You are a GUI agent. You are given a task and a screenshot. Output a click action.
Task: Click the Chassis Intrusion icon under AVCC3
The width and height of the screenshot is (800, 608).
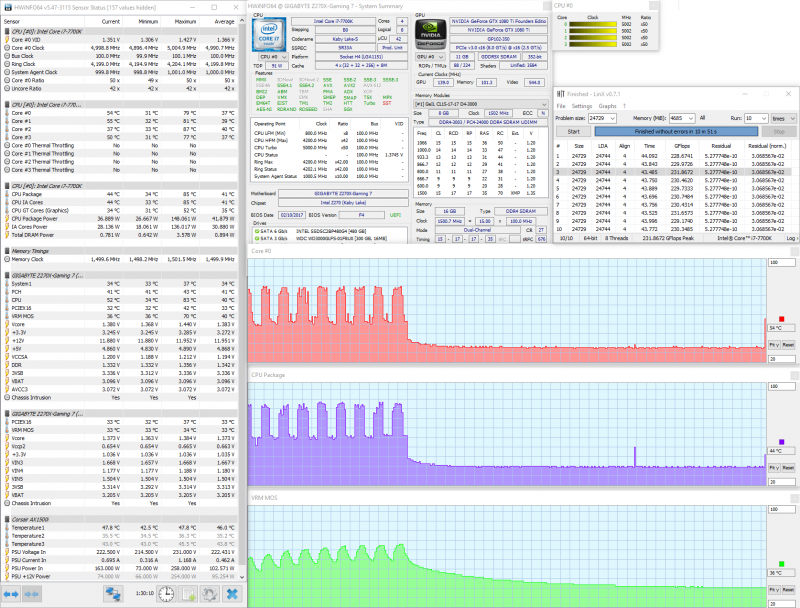pos(7,398)
